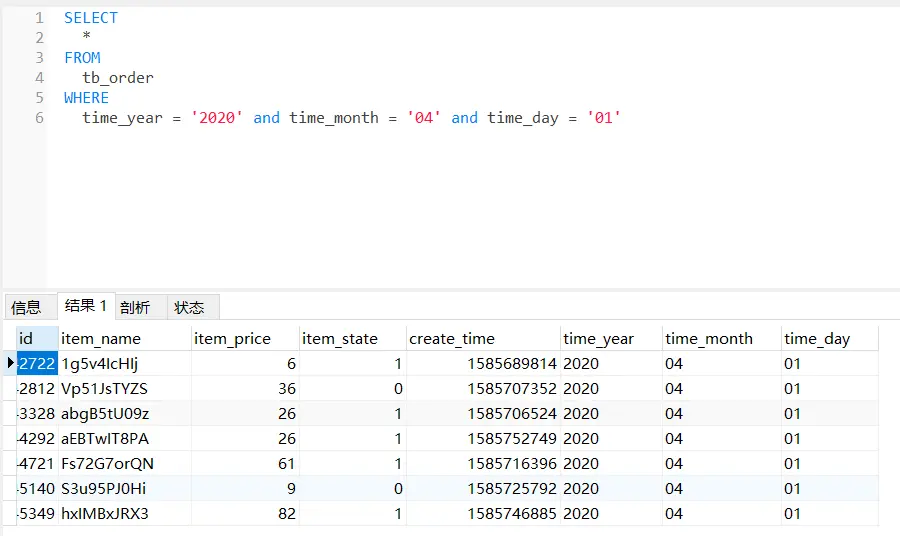Click the time_year column header
Viewport: 900px width, 536px height.
(x=598, y=338)
